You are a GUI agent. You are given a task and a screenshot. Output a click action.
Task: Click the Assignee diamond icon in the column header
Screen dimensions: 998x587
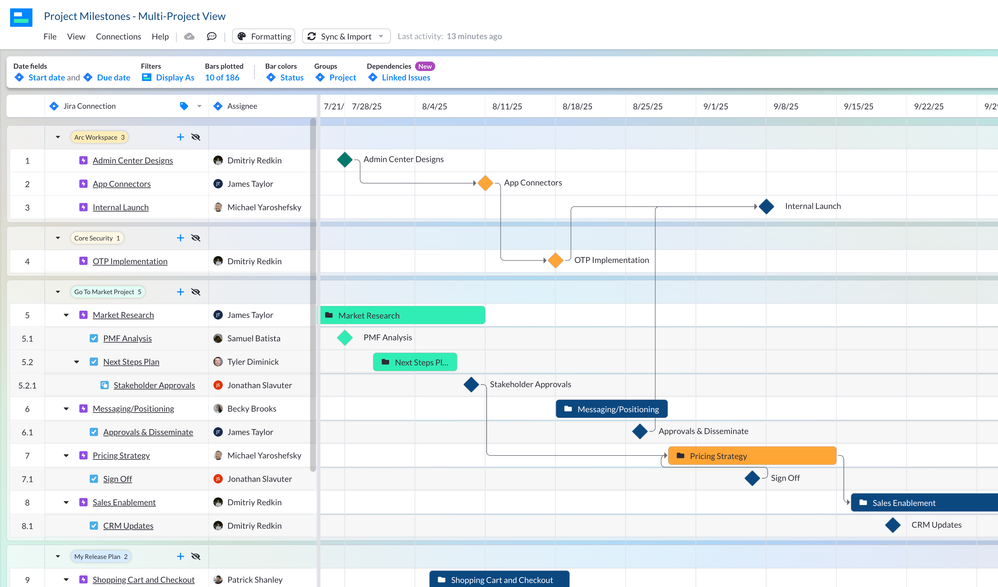(218, 106)
